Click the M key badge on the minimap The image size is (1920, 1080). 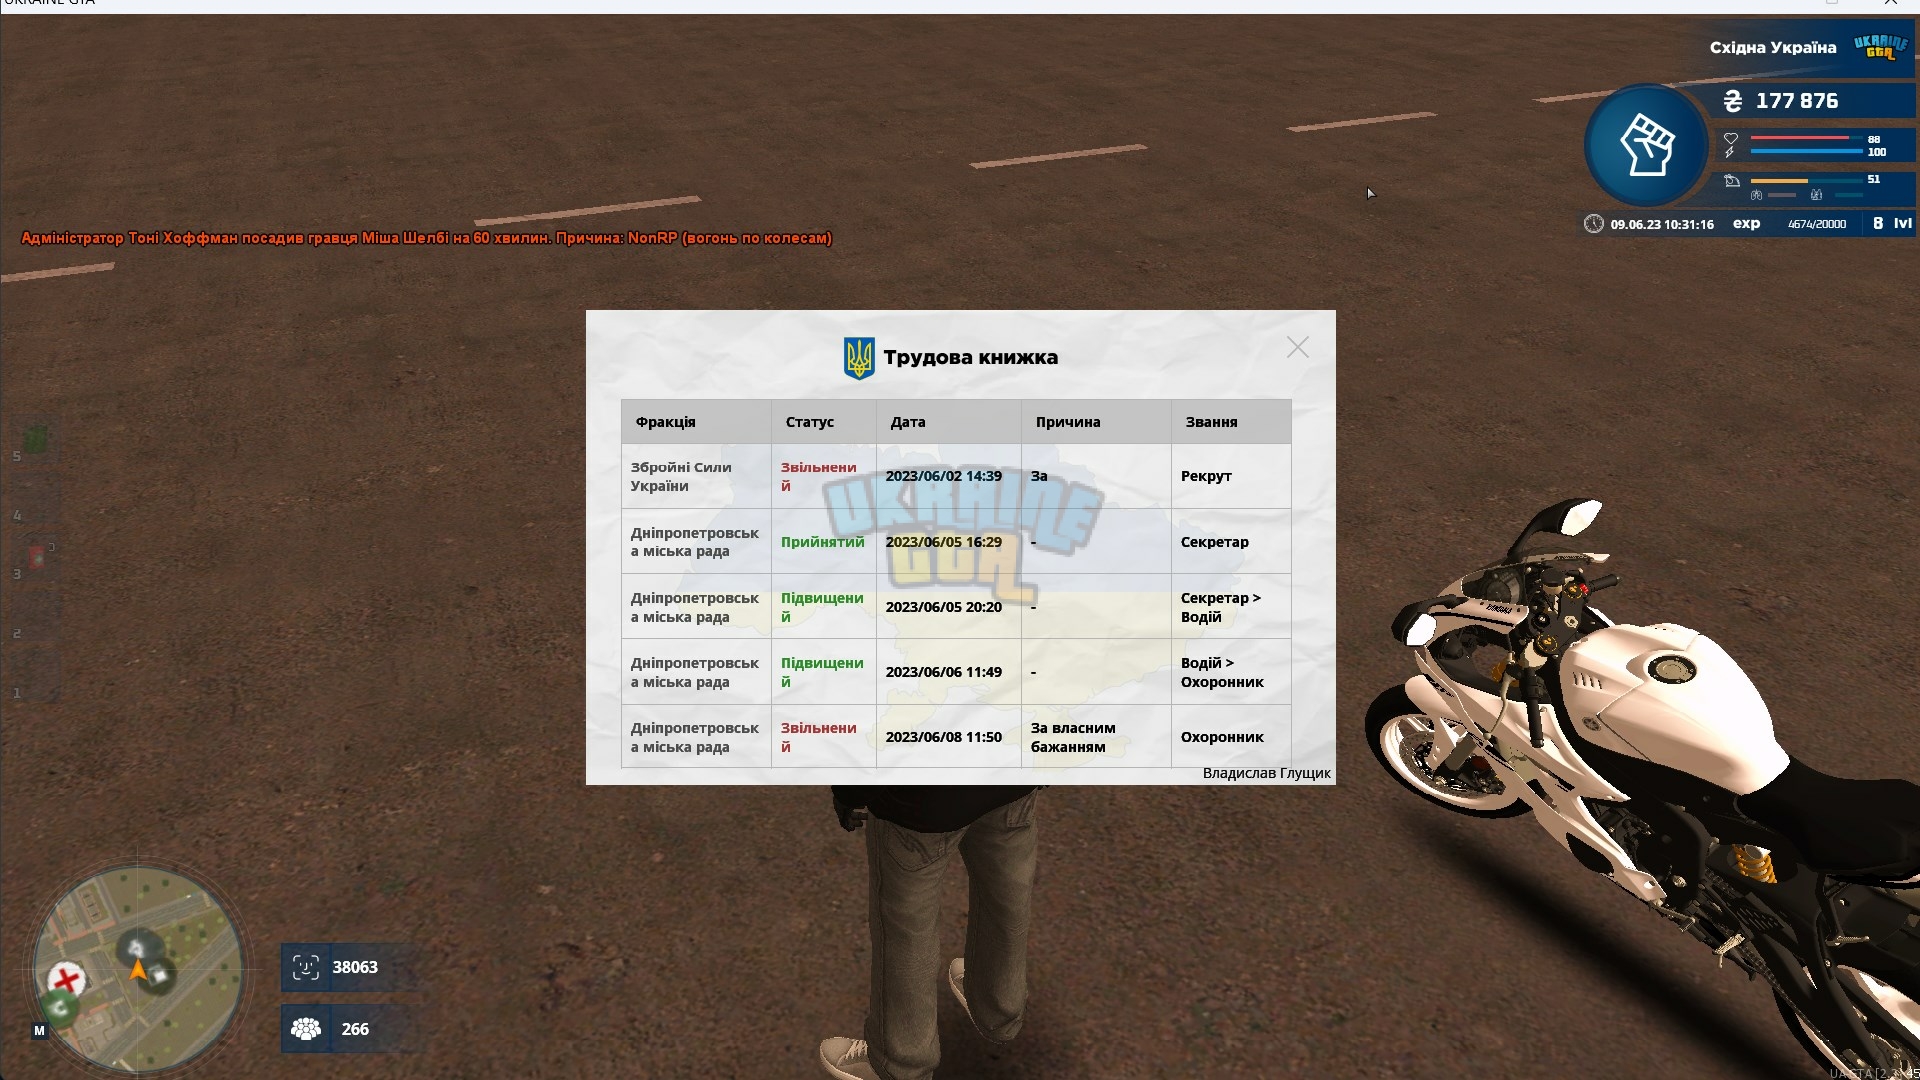pyautogui.click(x=39, y=1030)
